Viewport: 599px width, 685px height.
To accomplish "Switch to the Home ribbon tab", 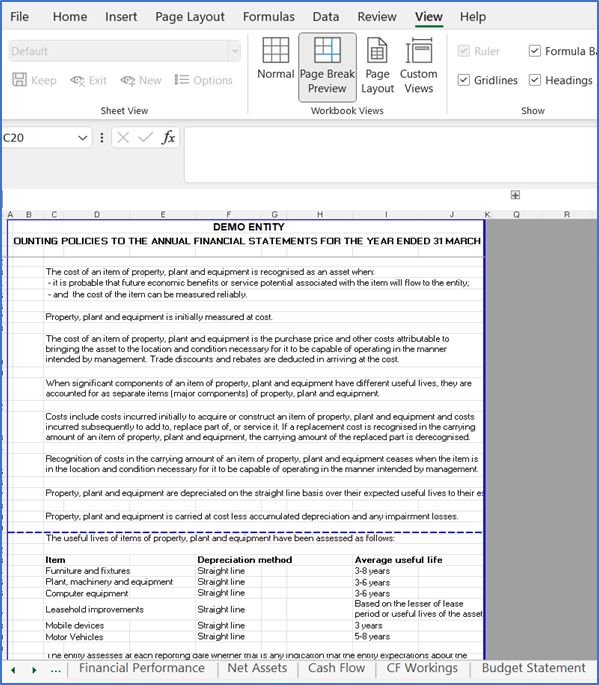I will [x=70, y=17].
